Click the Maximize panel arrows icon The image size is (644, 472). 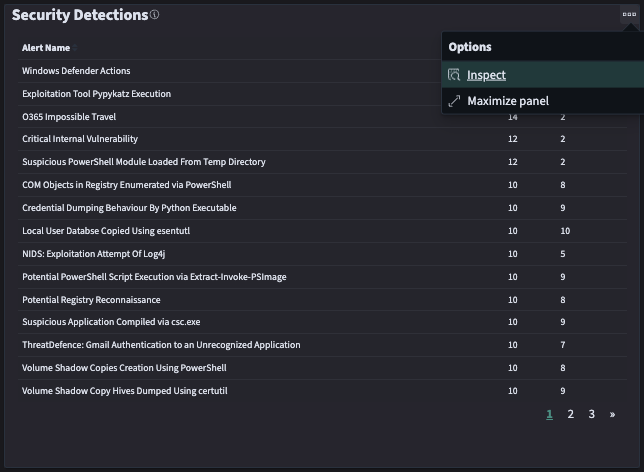click(x=454, y=101)
